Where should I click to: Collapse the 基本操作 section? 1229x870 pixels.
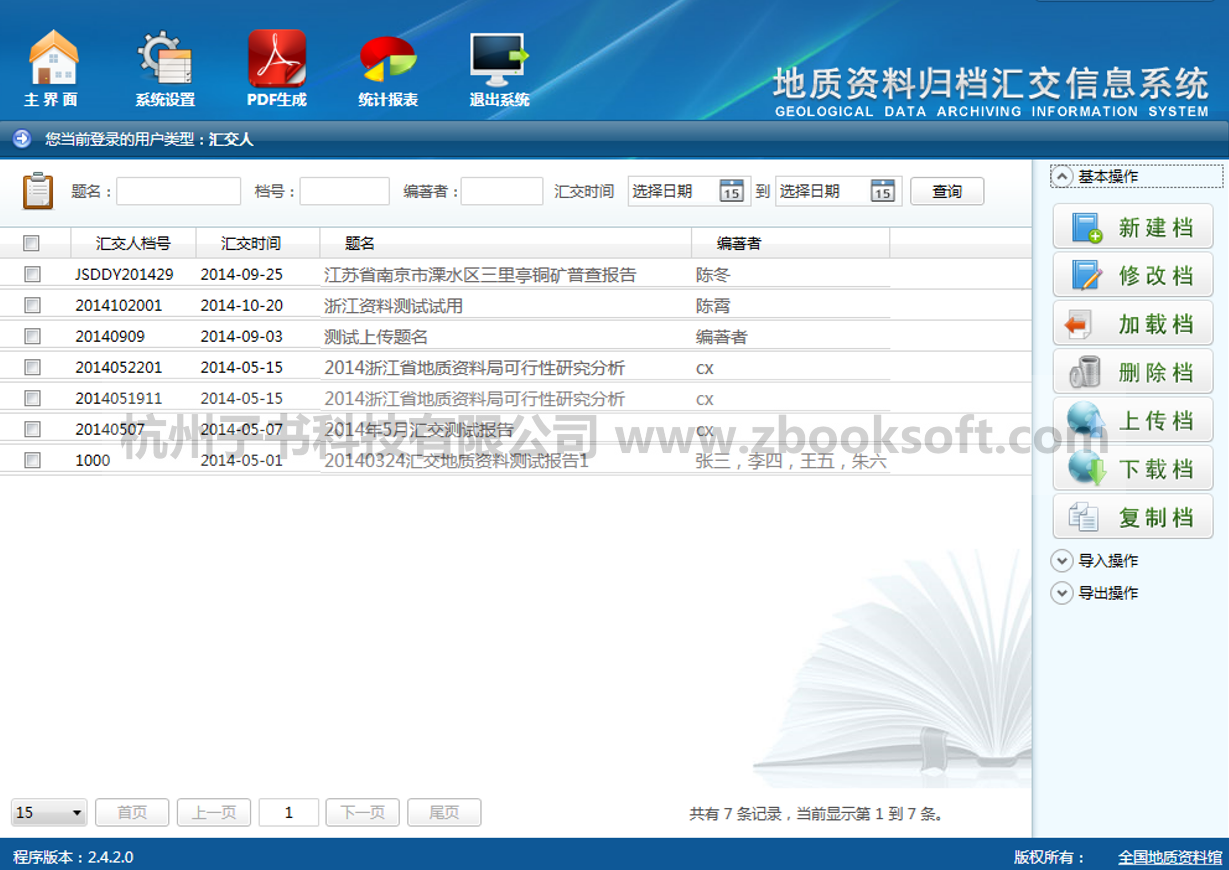click(1062, 177)
